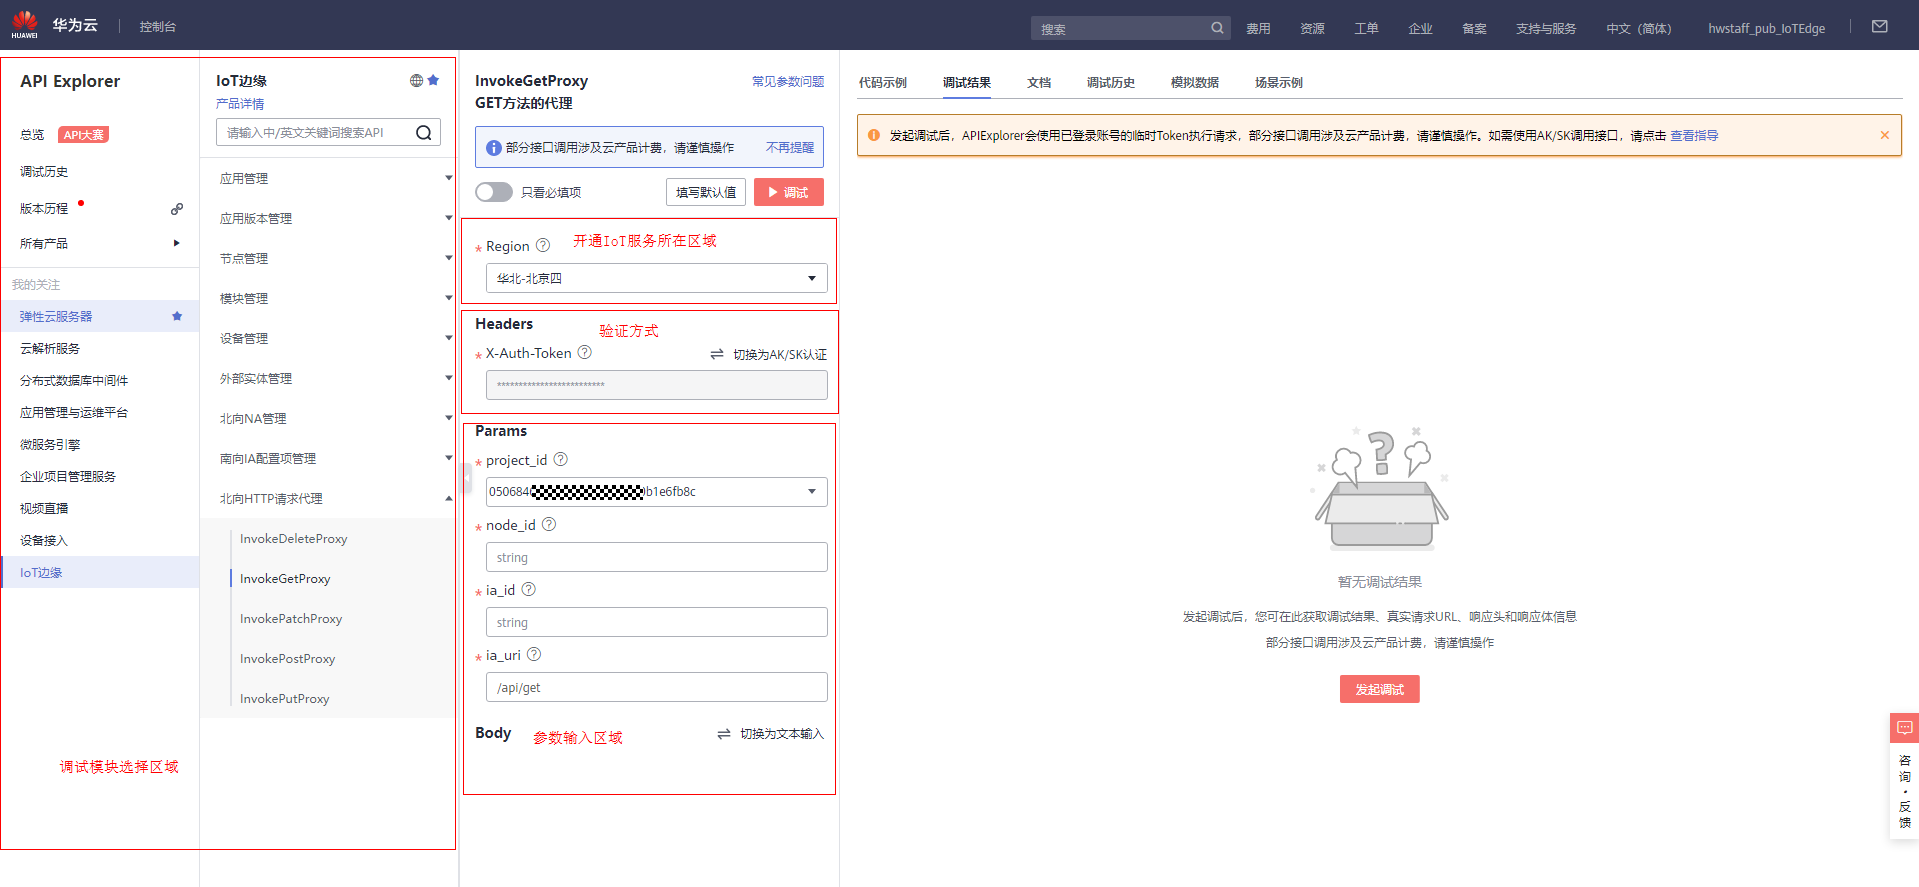Click 切换为文本输入 link
Image resolution: width=1919 pixels, height=887 pixels.
(771, 734)
